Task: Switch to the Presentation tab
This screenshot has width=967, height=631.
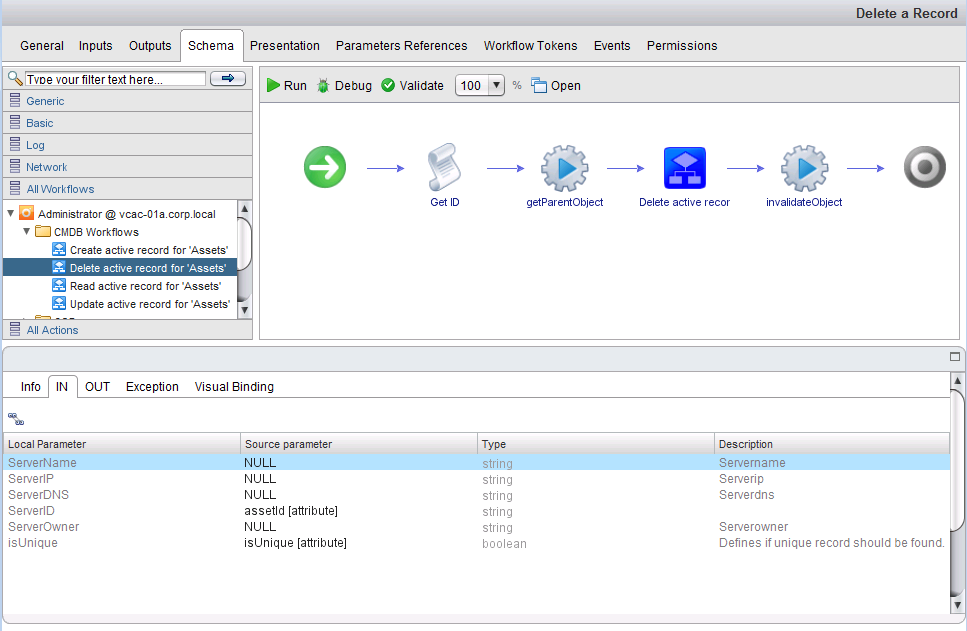Action: point(284,46)
